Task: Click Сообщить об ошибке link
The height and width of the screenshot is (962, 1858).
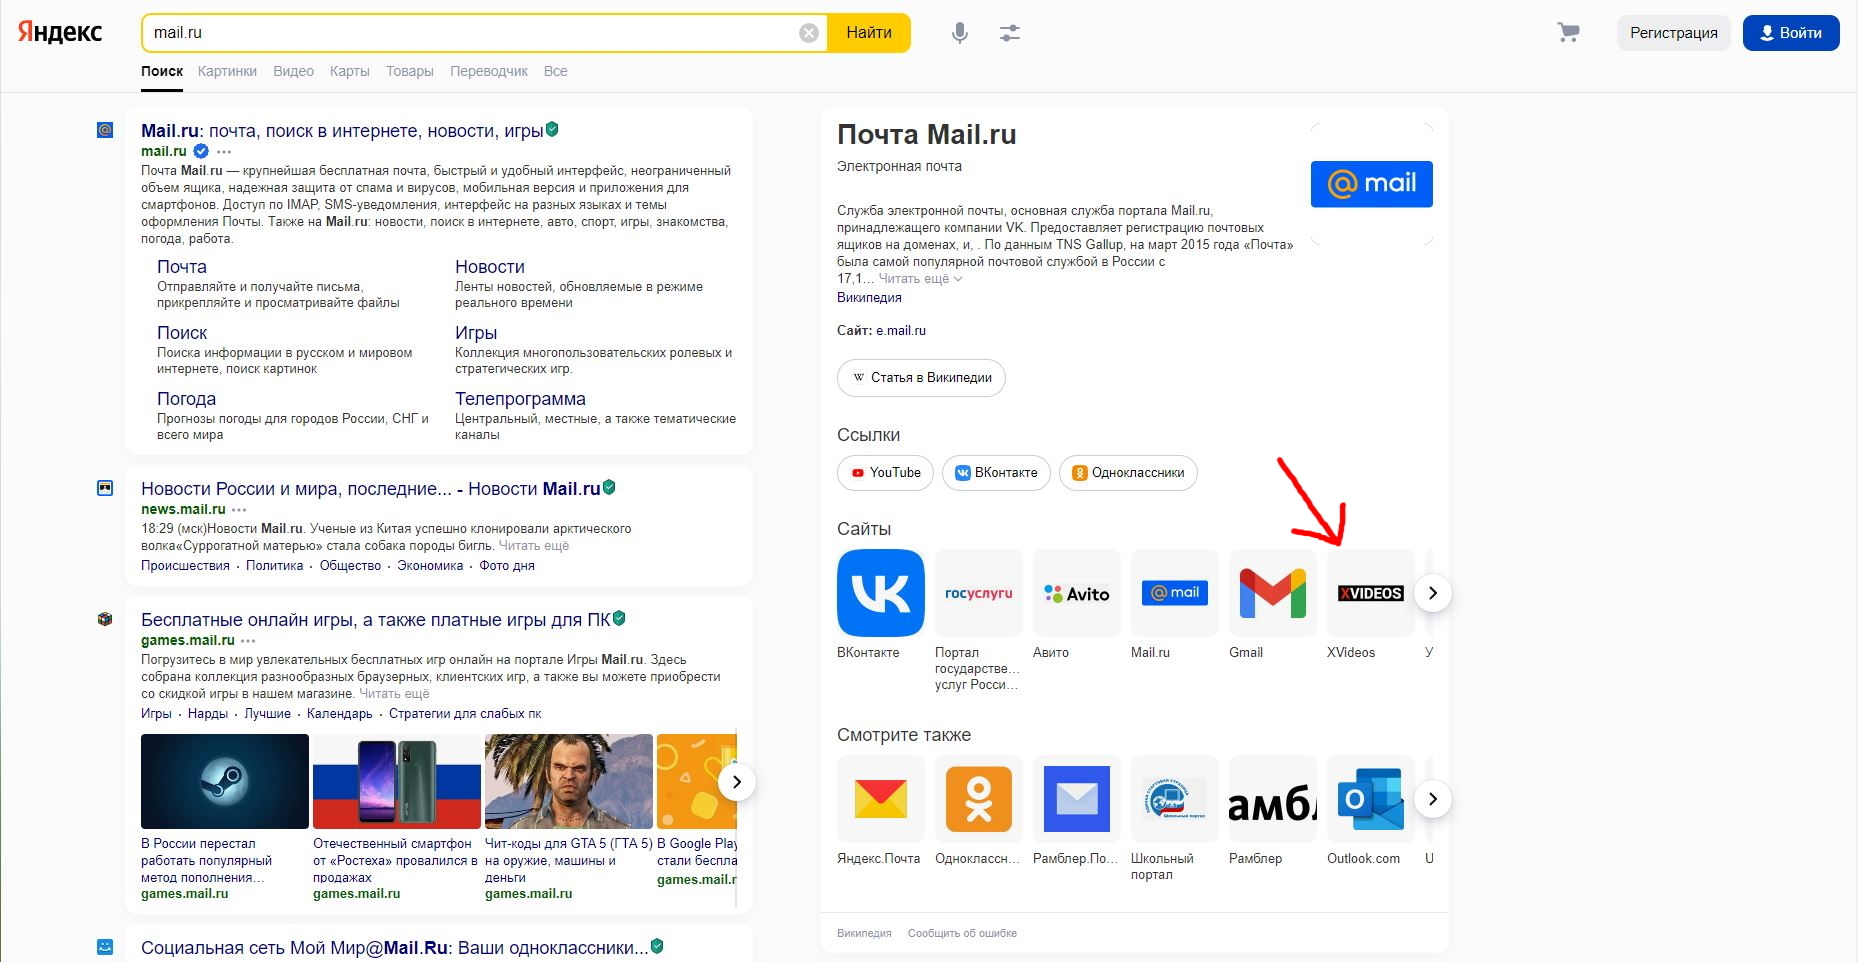Action: pyautogui.click(x=962, y=933)
